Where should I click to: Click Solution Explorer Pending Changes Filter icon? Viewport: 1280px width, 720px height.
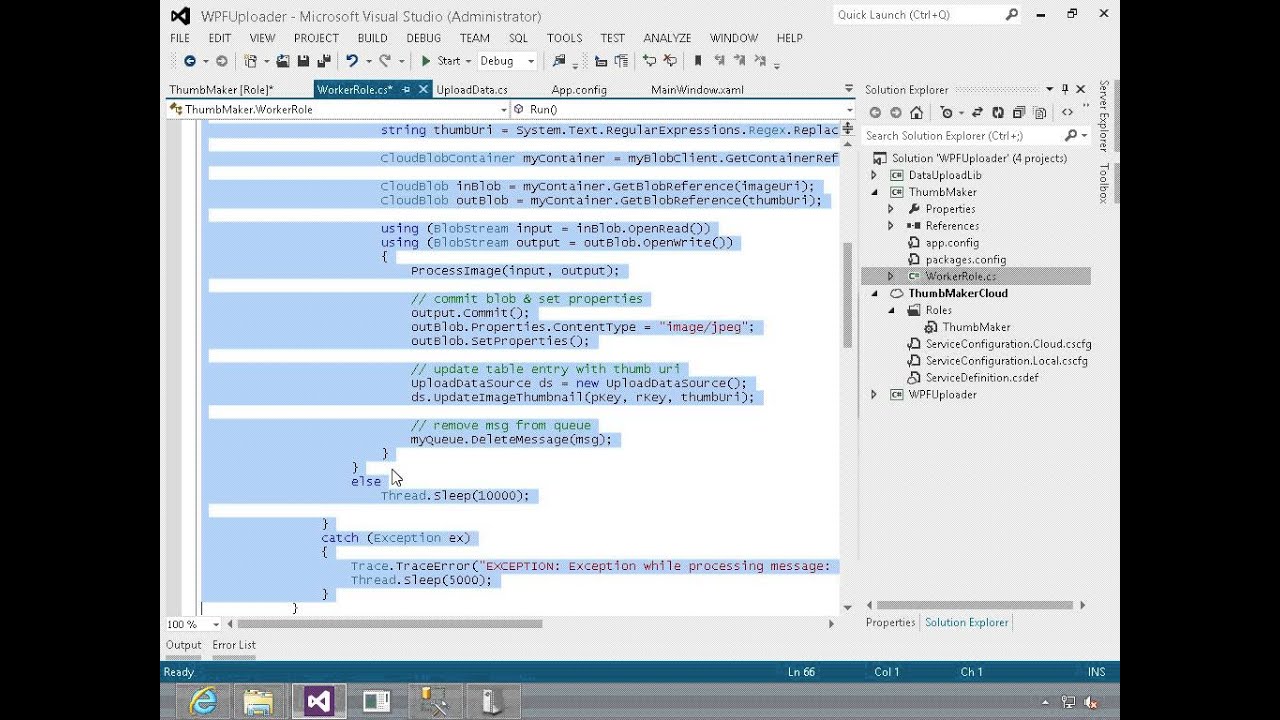[947, 113]
